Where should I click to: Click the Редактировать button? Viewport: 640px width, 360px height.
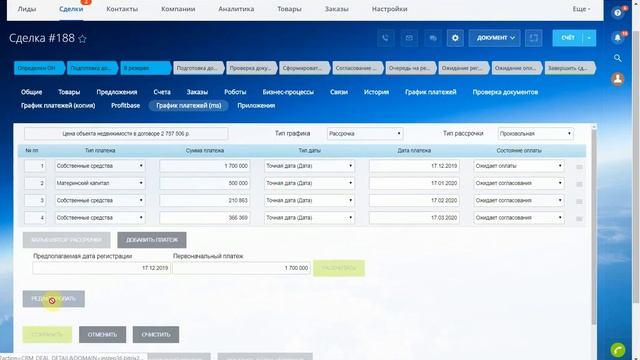[53, 299]
